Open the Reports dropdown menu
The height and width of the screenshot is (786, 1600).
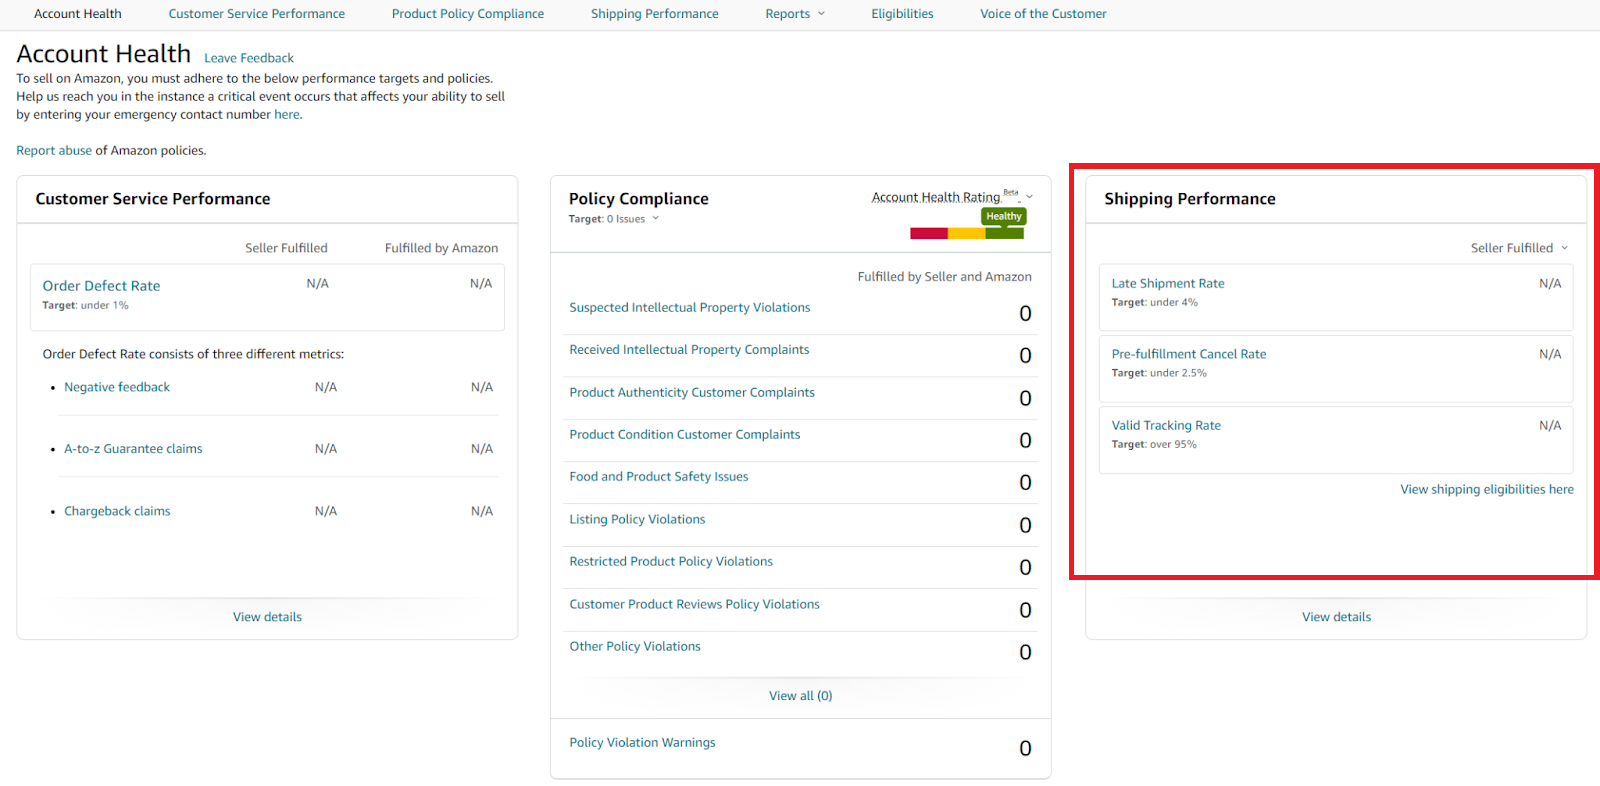click(794, 14)
